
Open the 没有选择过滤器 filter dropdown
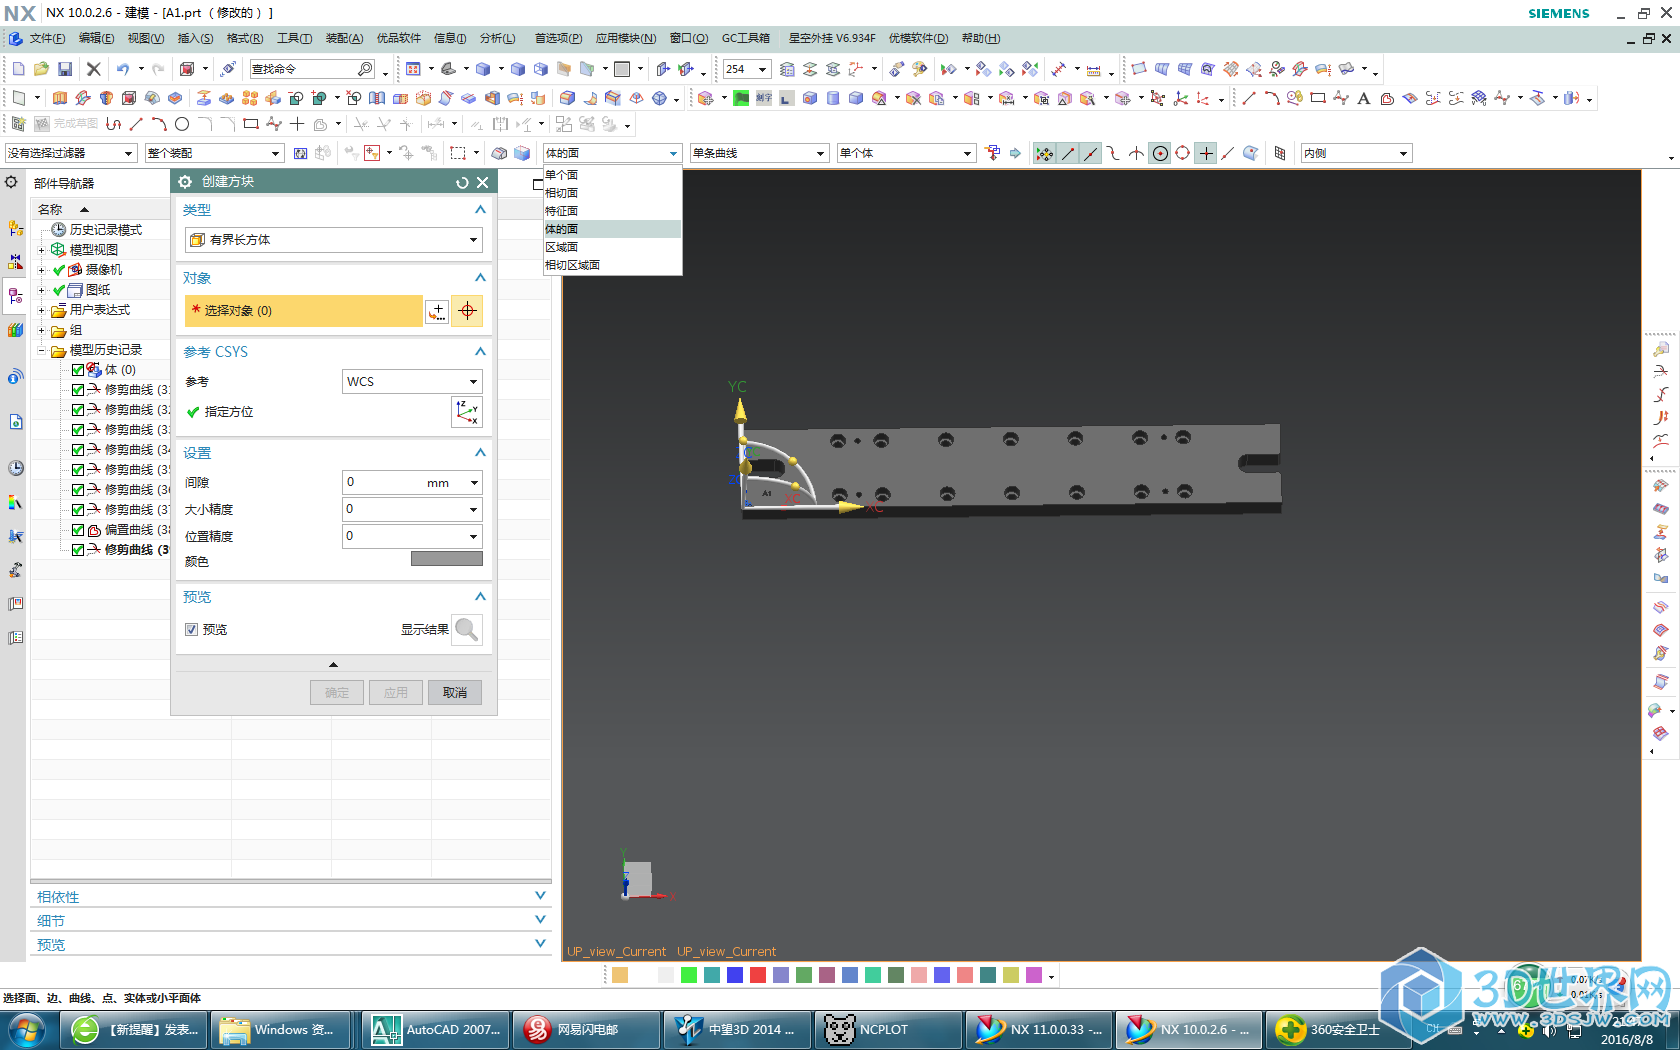coord(70,153)
